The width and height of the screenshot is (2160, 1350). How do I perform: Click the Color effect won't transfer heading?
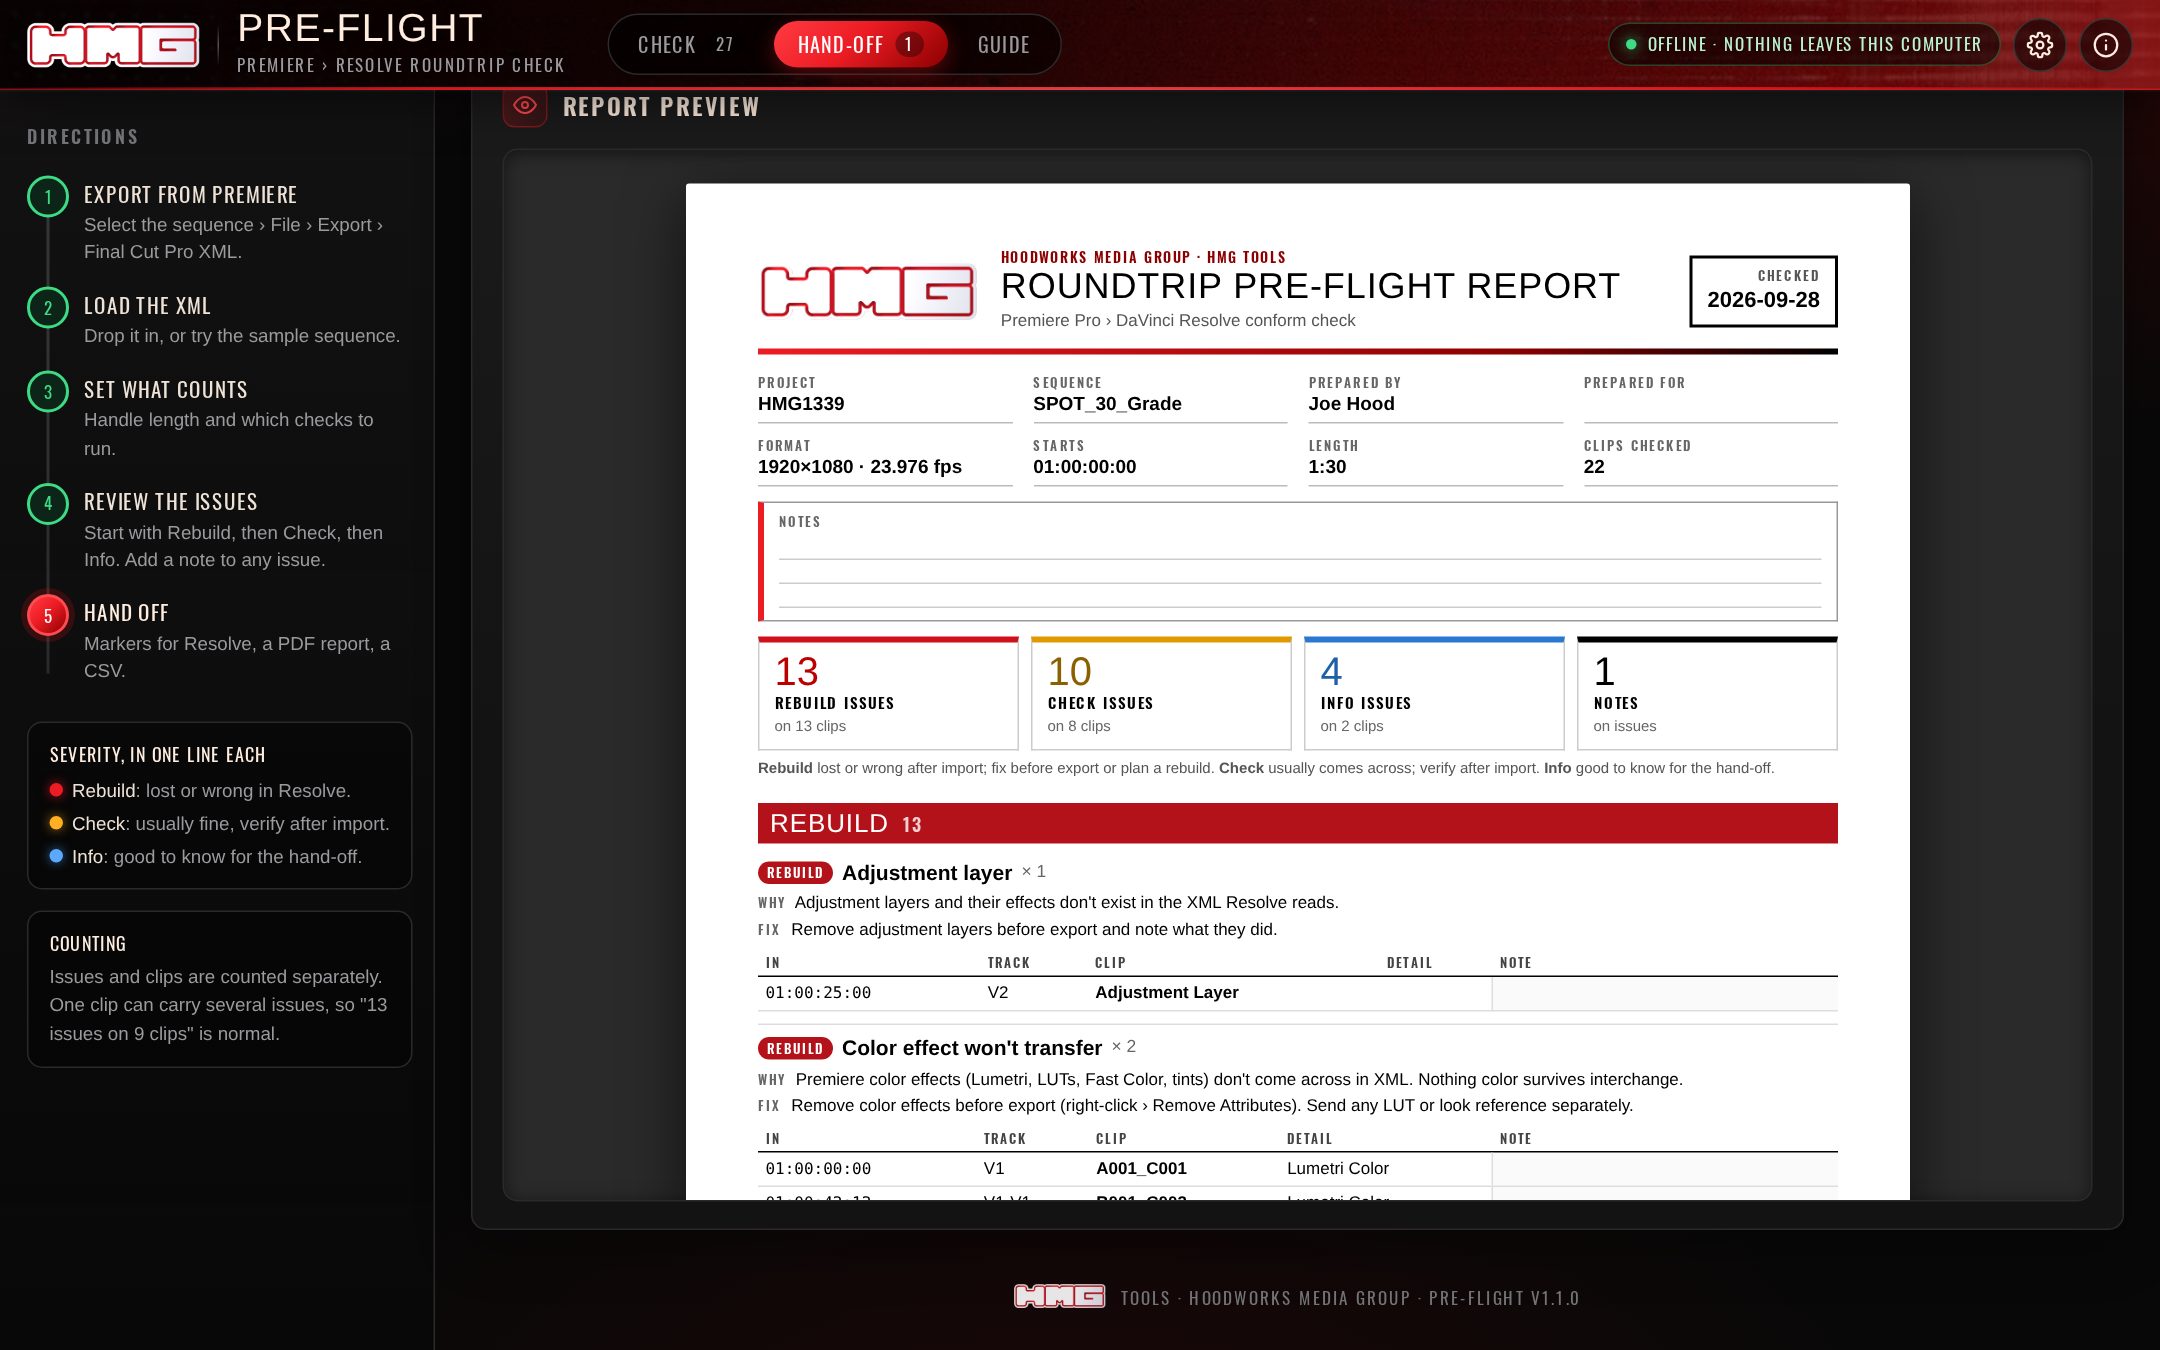point(972,1048)
